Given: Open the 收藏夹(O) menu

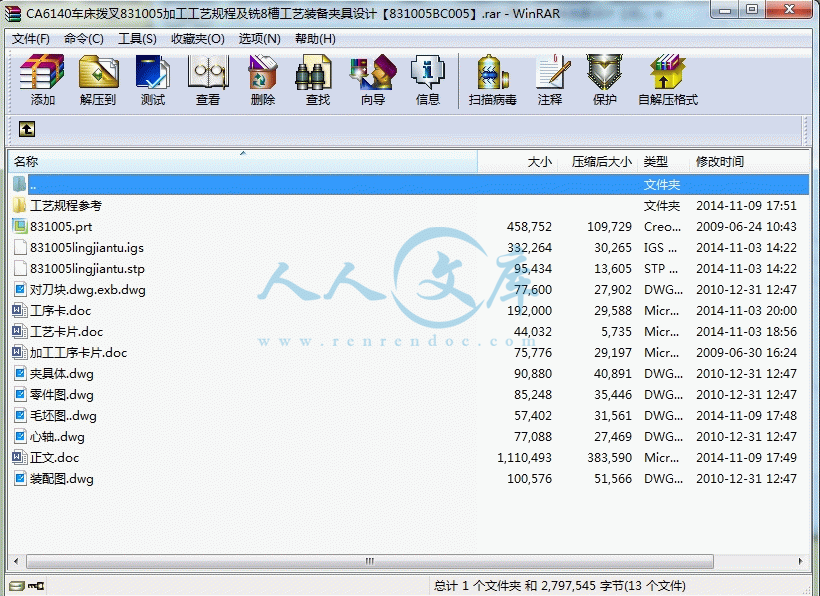Looking at the screenshot, I should click(x=198, y=39).
